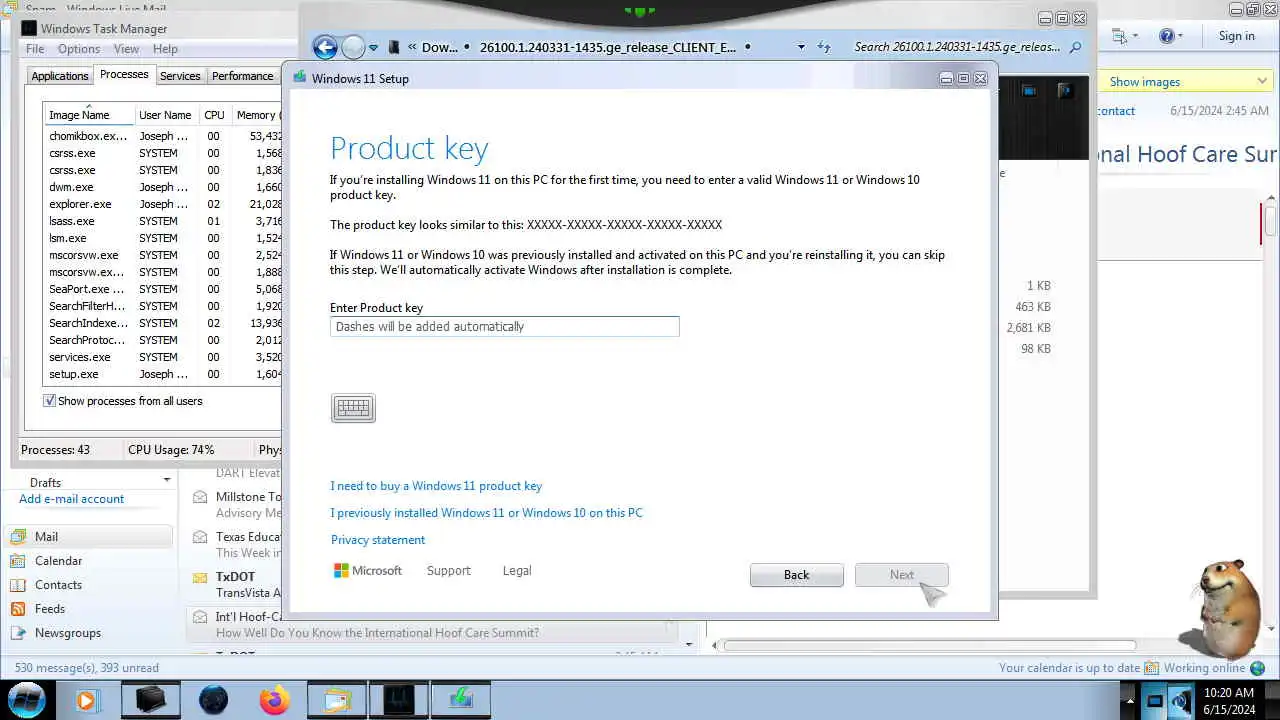Collapse the Drafts folder pane arrow
Screen dimensions: 1280x720
tap(166, 481)
